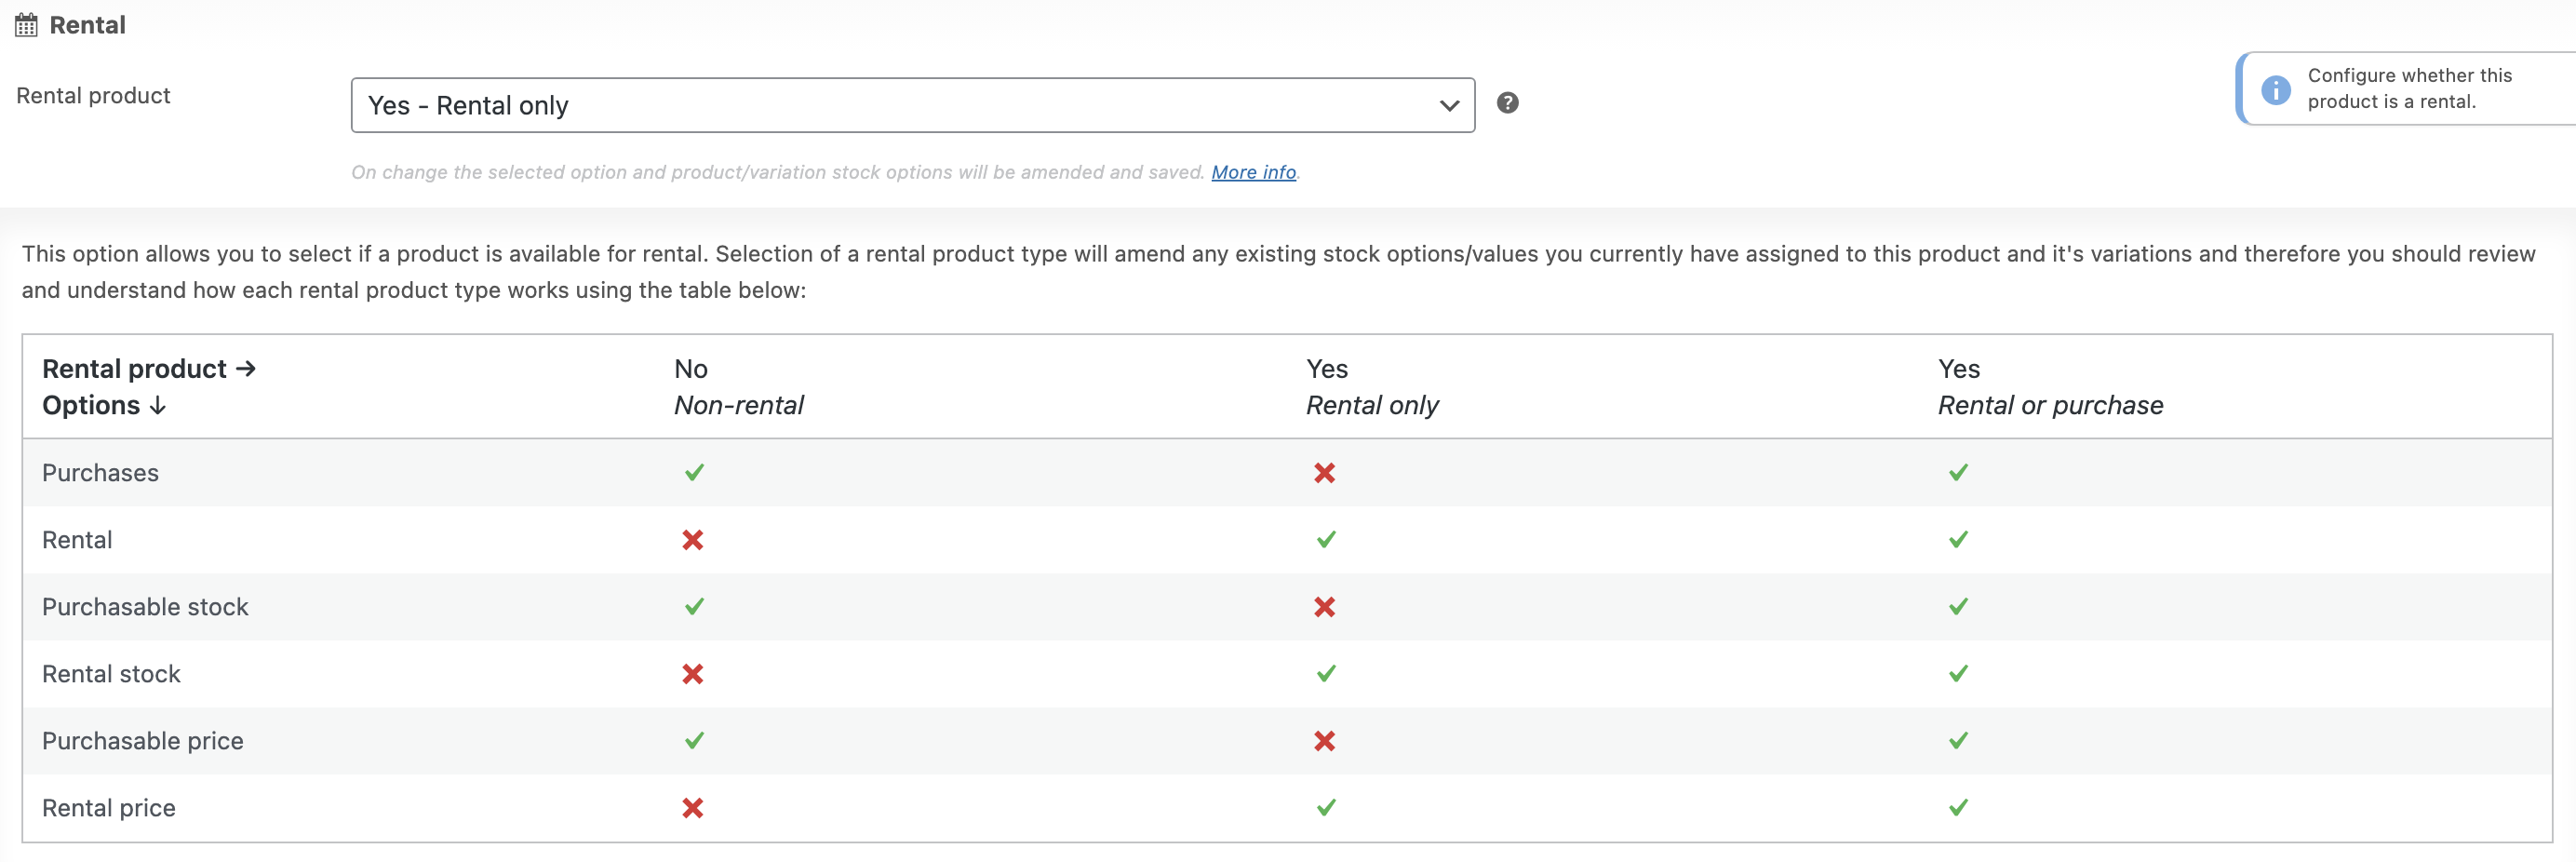Screen dimensions: 2576x862
Task: Click the info icon in the tooltip bubble
Action: click(2276, 89)
